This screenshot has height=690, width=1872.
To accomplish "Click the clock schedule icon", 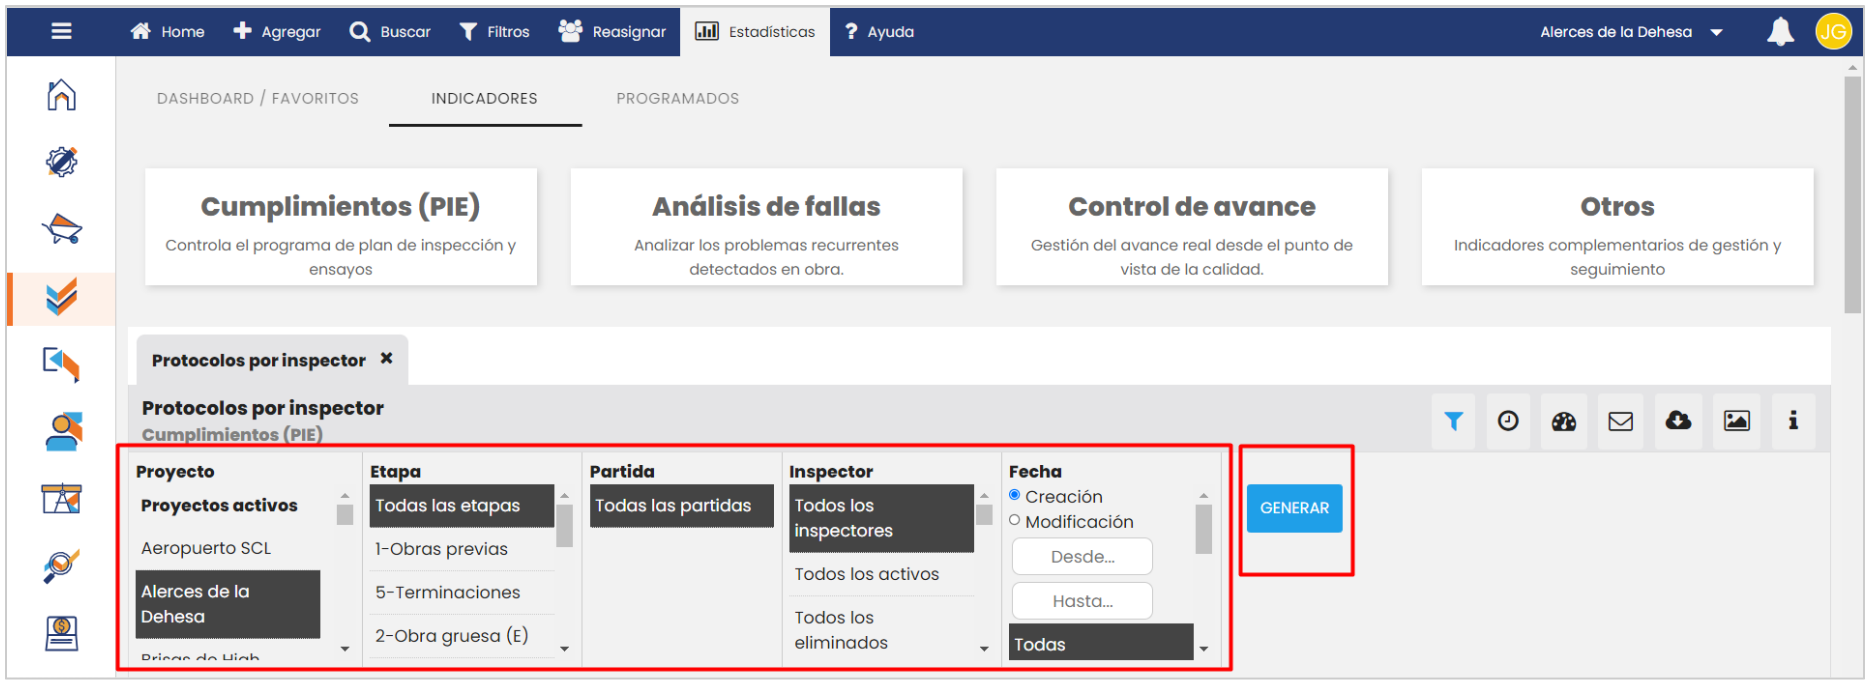I will [x=1508, y=422].
